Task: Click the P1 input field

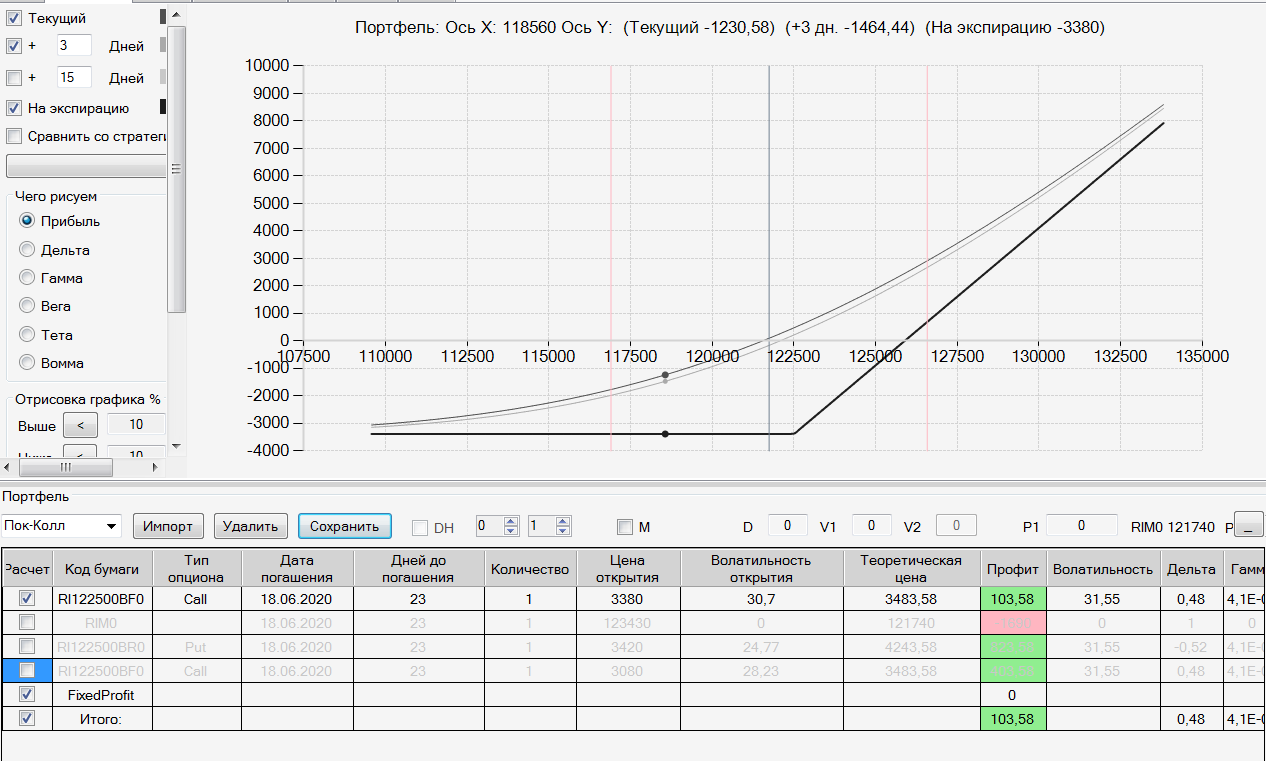Action: pyautogui.click(x=1082, y=525)
